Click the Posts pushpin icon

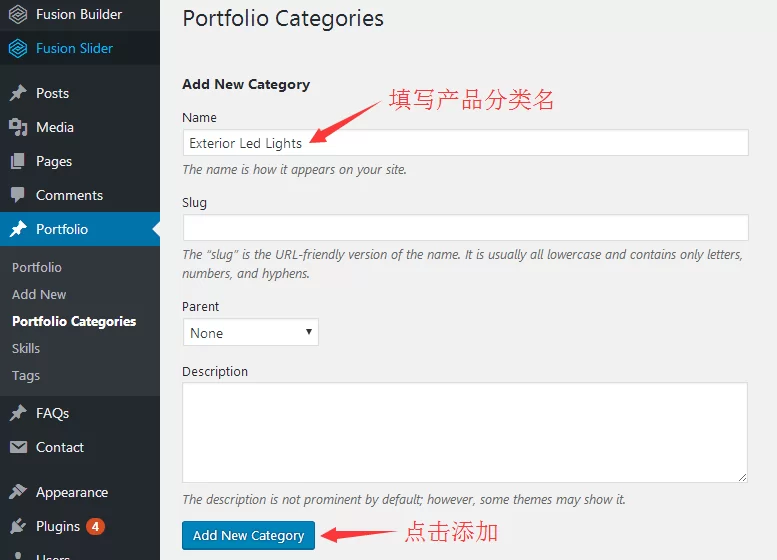pyautogui.click(x=18, y=93)
